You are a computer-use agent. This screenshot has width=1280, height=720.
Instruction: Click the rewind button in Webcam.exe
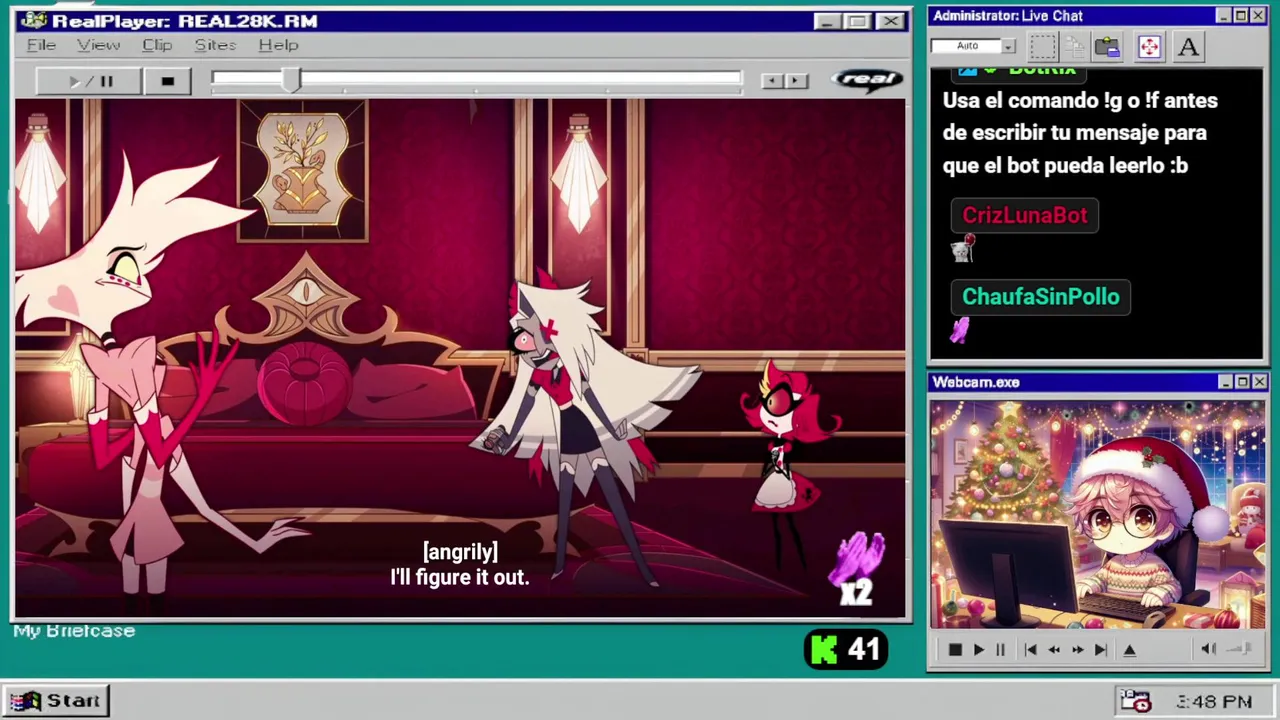[x=1053, y=650]
